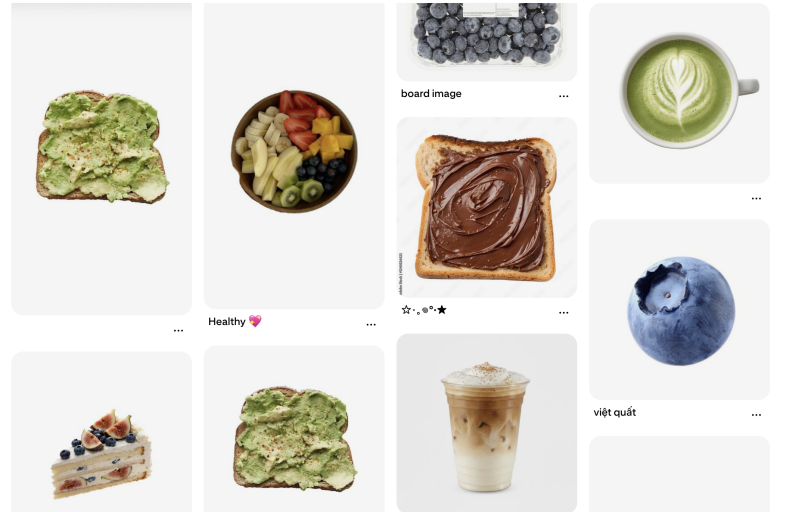The height and width of the screenshot is (512, 799).
Task: Open three-dot menu for việt quất pin
Action: click(756, 415)
